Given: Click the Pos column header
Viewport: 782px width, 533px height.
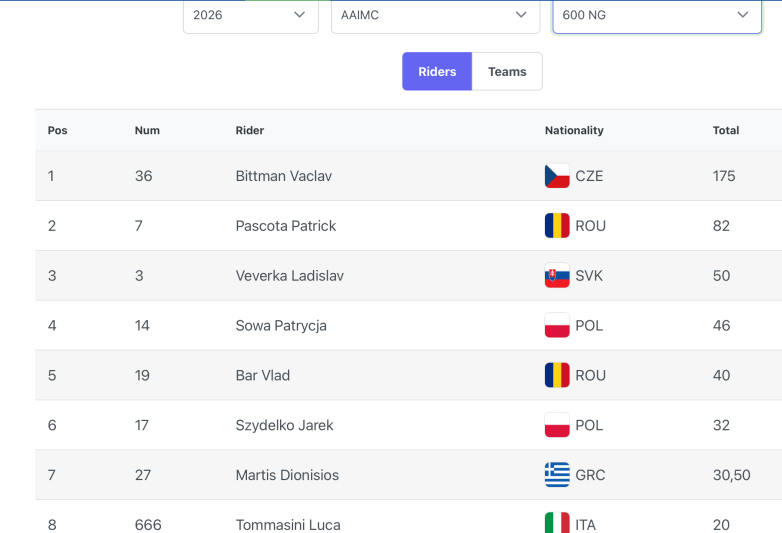Looking at the screenshot, I should coord(57,130).
